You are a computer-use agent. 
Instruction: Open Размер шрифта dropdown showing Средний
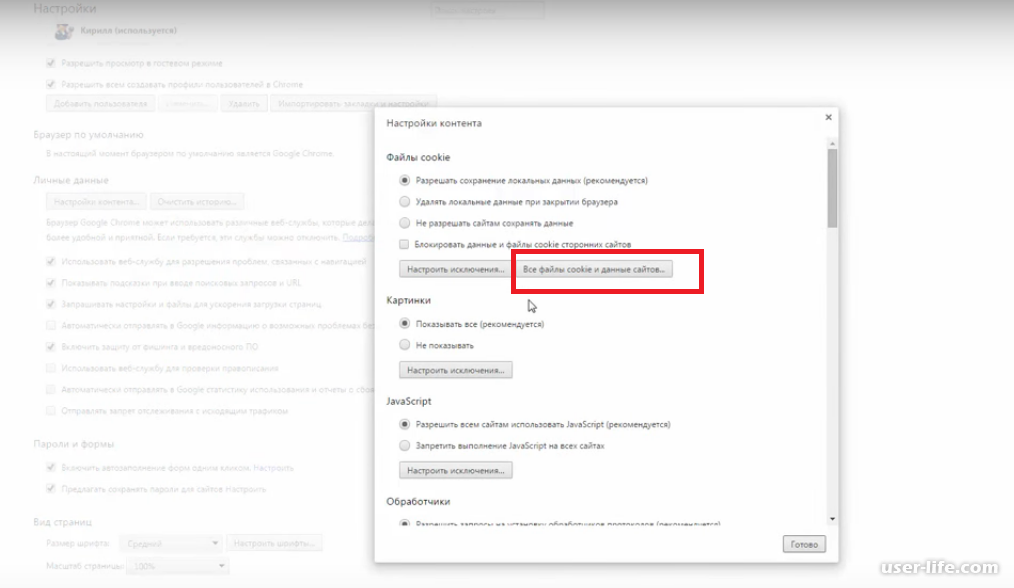(171, 543)
